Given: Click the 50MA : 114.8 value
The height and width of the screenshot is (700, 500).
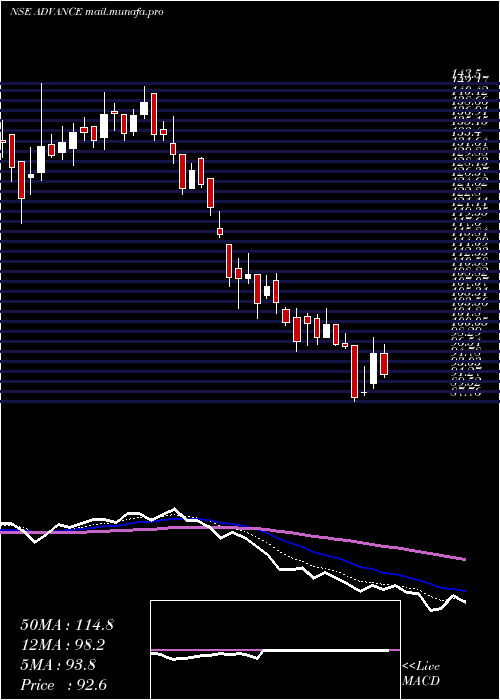Looking at the screenshot, I should coord(67,625).
